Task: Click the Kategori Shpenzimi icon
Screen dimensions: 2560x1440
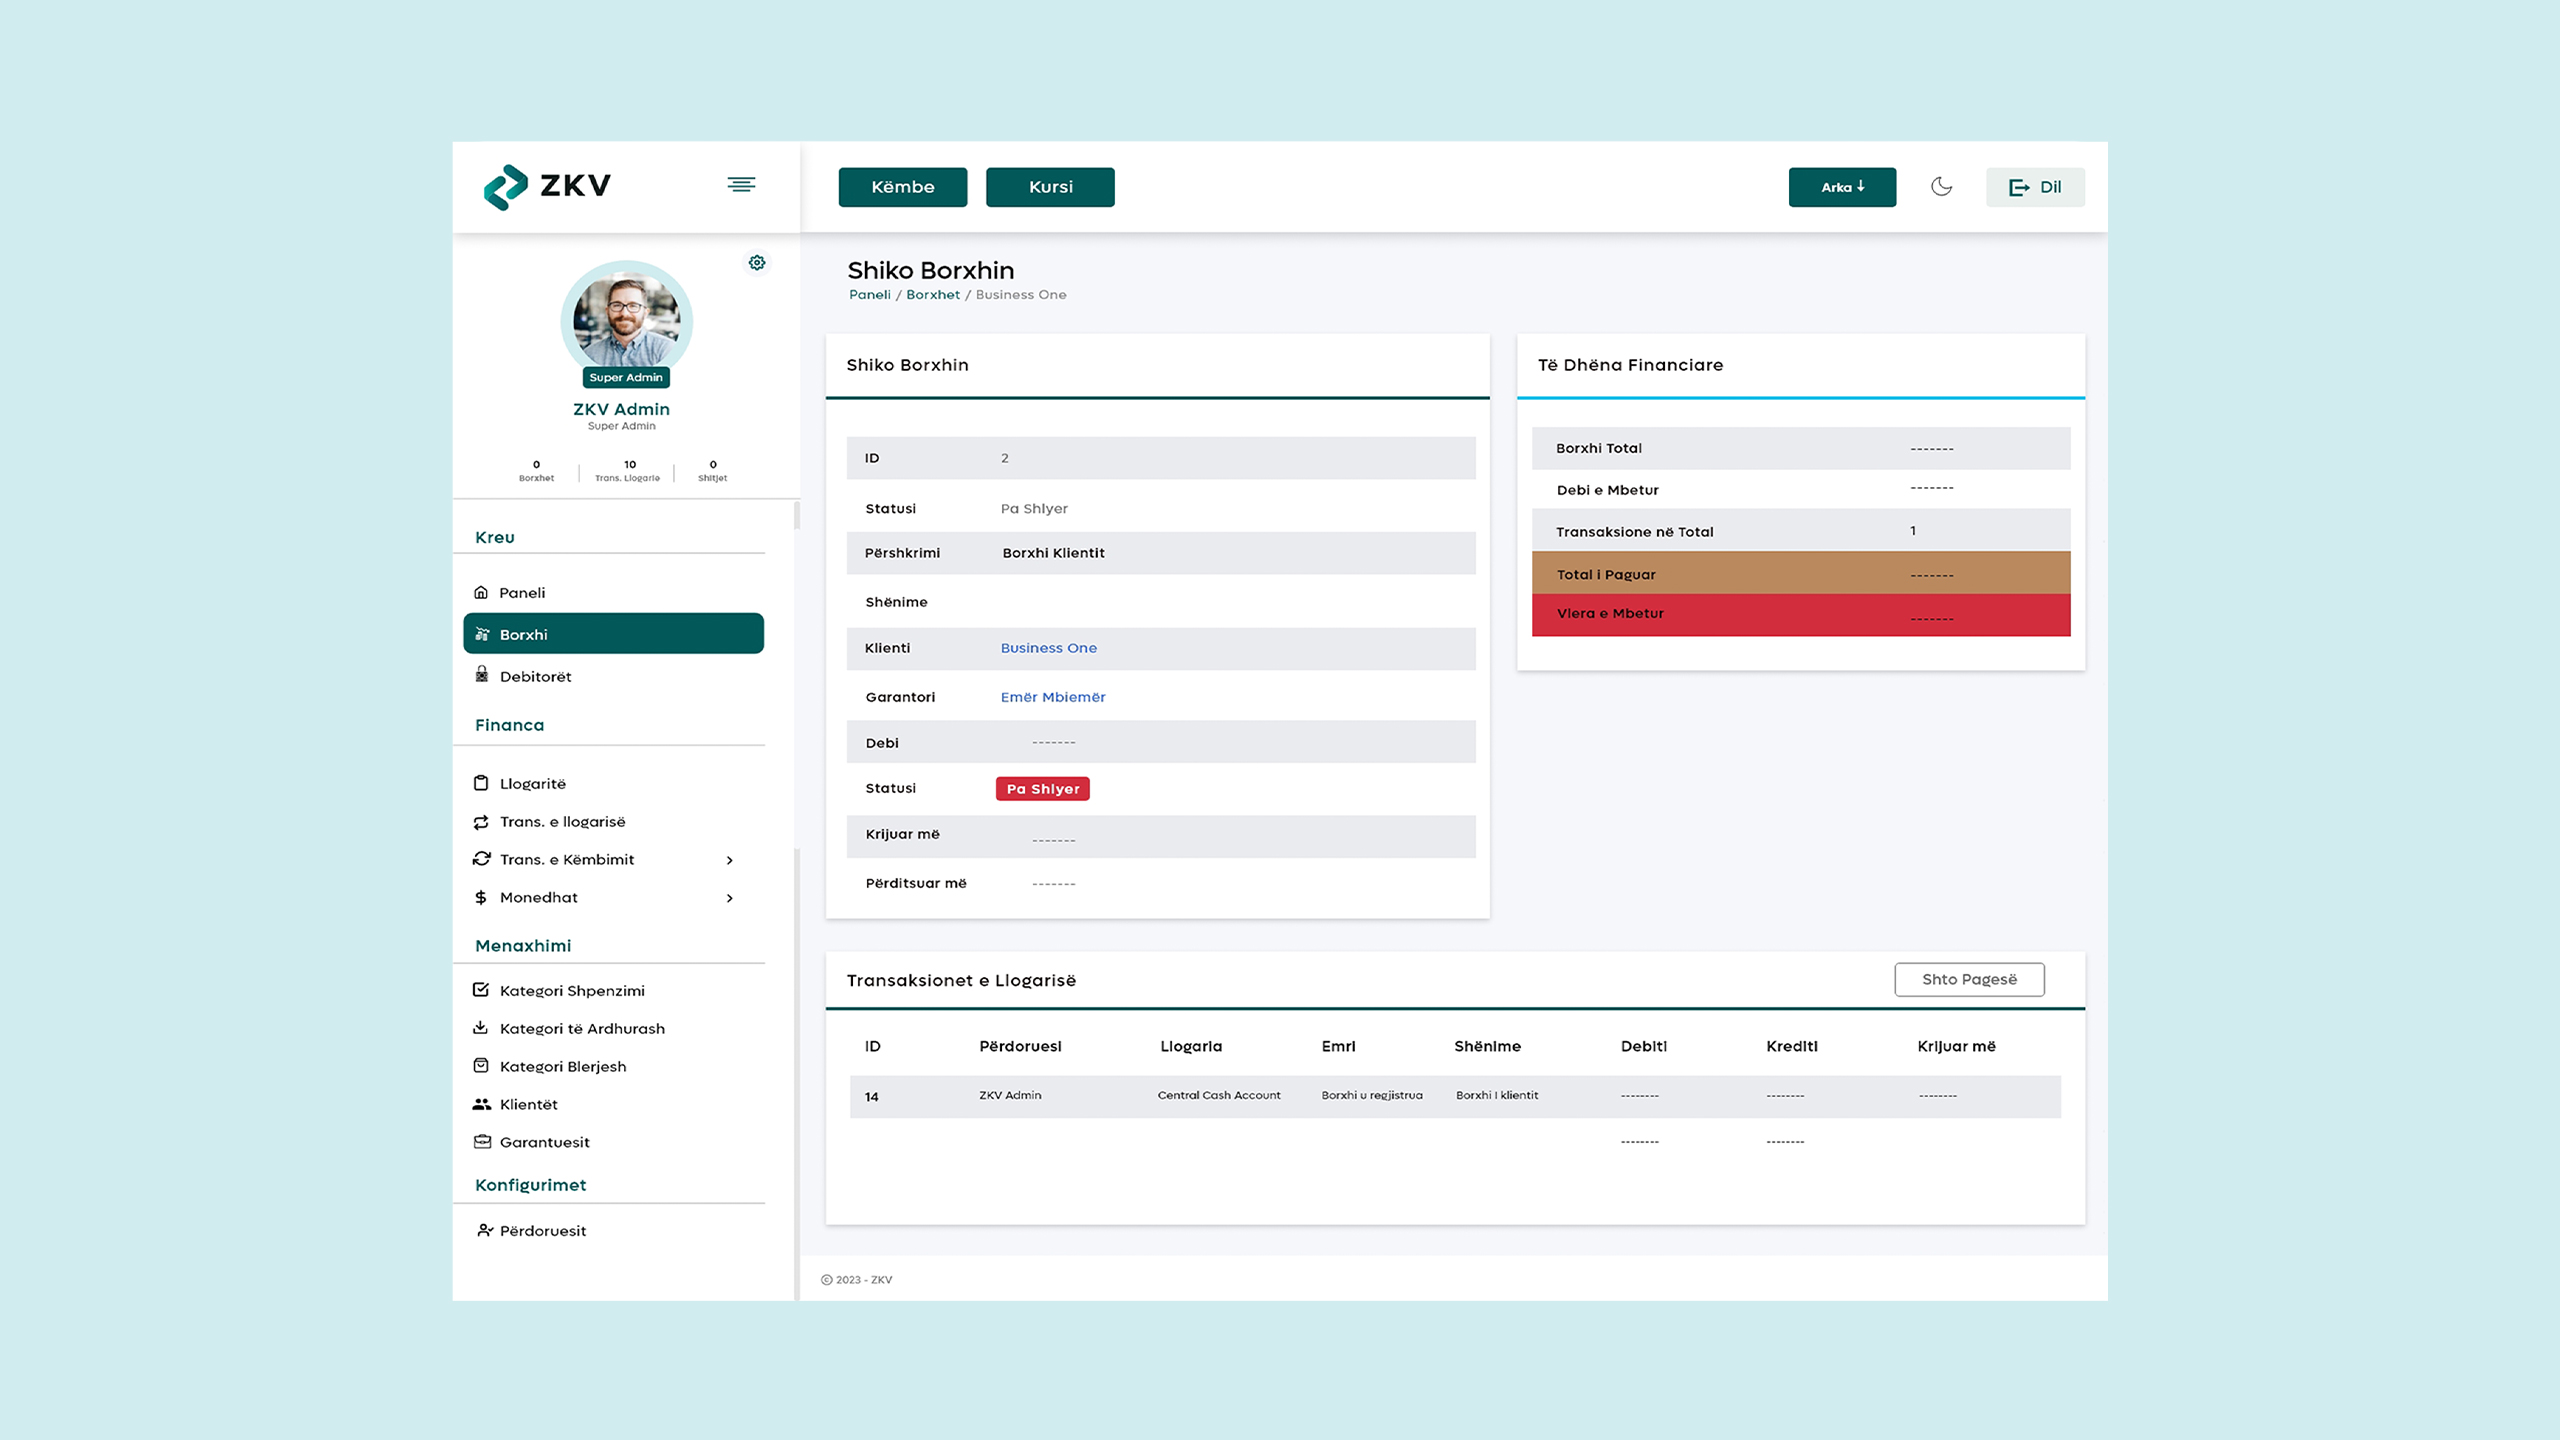Action: point(481,990)
